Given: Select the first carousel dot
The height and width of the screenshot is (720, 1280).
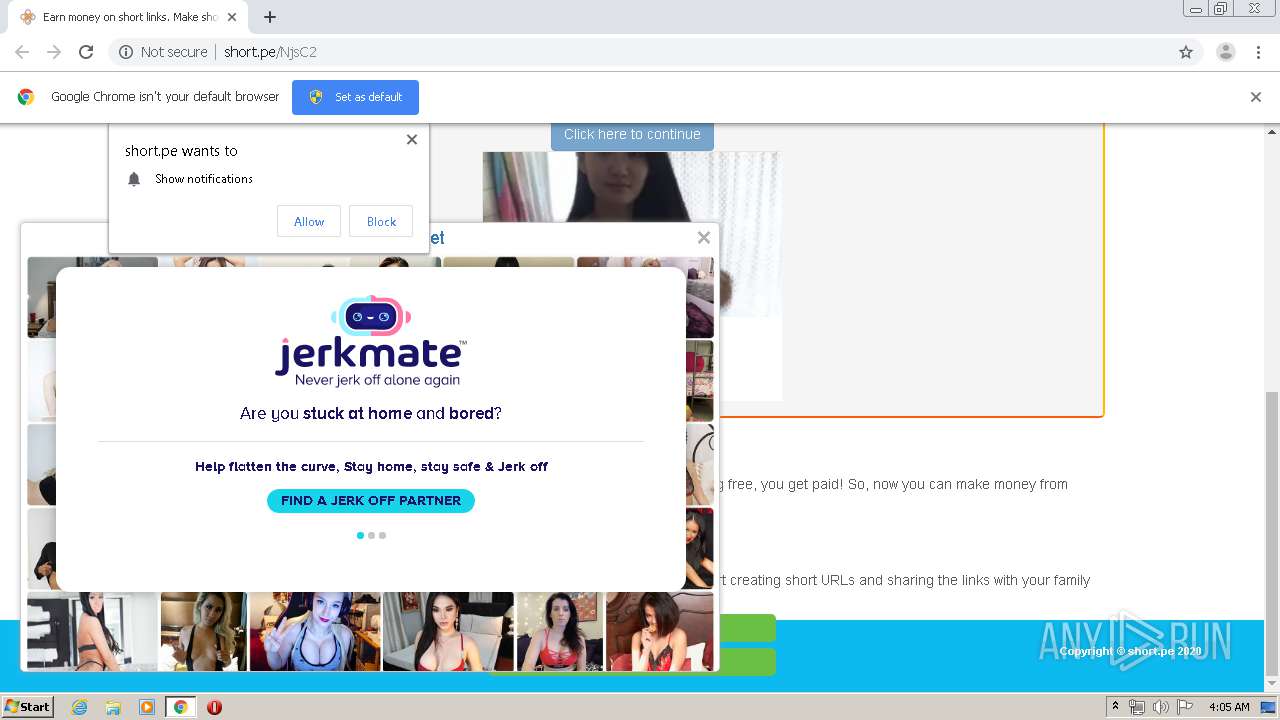Looking at the screenshot, I should click(x=360, y=535).
